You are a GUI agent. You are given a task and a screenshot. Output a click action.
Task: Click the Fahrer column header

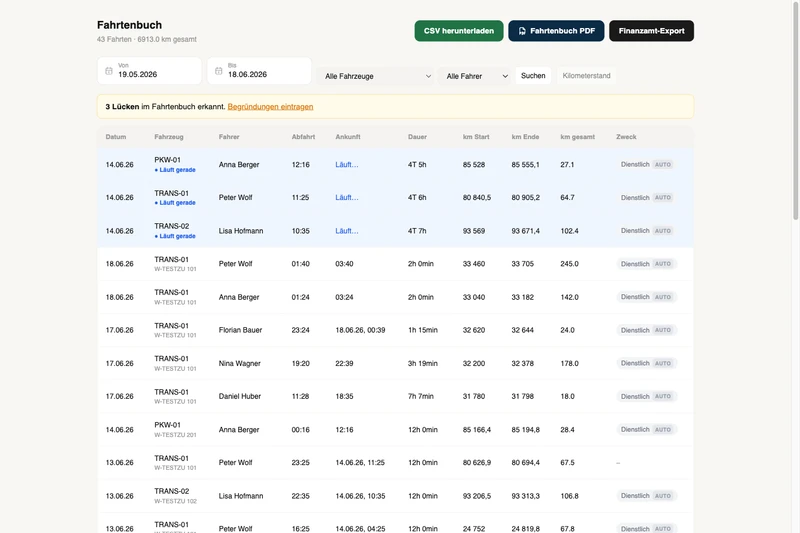click(x=229, y=137)
